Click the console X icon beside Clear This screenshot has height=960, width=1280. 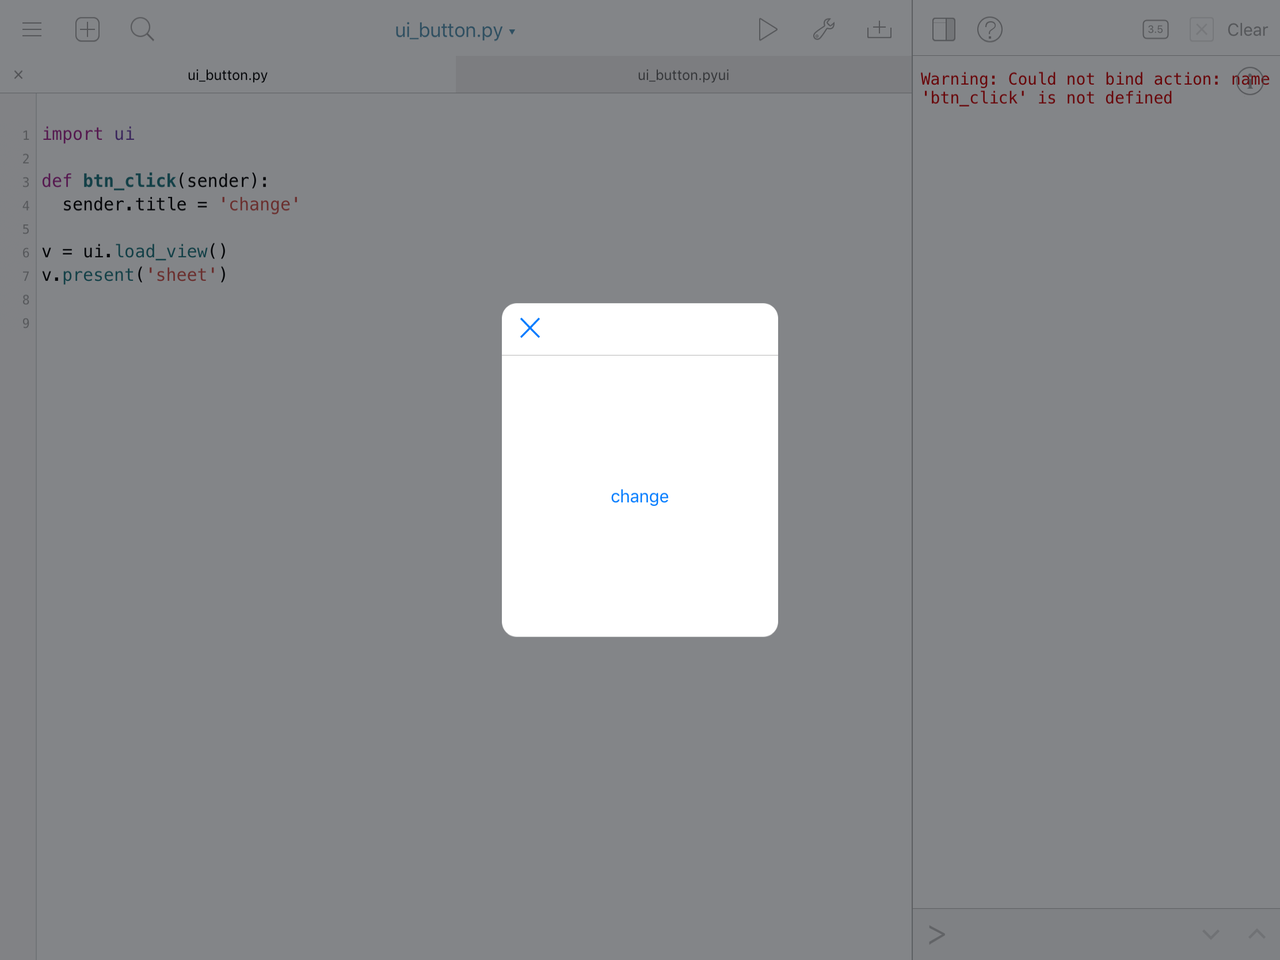click(x=1202, y=30)
